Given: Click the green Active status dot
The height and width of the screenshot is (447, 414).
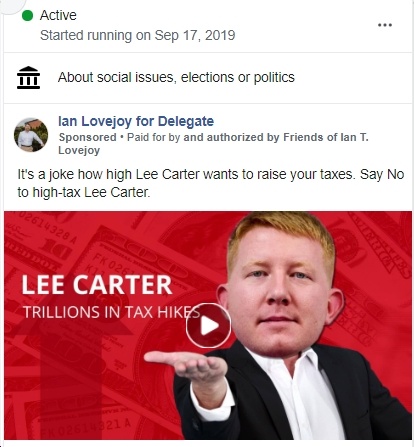Looking at the screenshot, I should click(x=27, y=15).
